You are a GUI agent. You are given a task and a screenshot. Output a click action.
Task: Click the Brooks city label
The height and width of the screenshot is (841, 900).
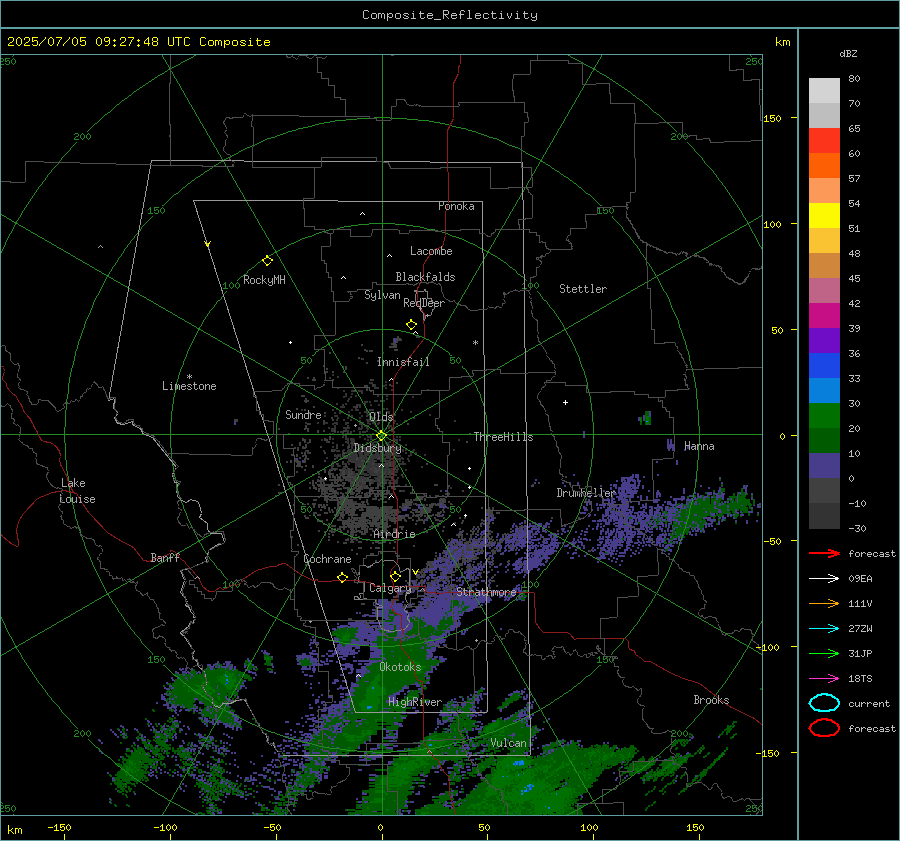[x=711, y=700]
